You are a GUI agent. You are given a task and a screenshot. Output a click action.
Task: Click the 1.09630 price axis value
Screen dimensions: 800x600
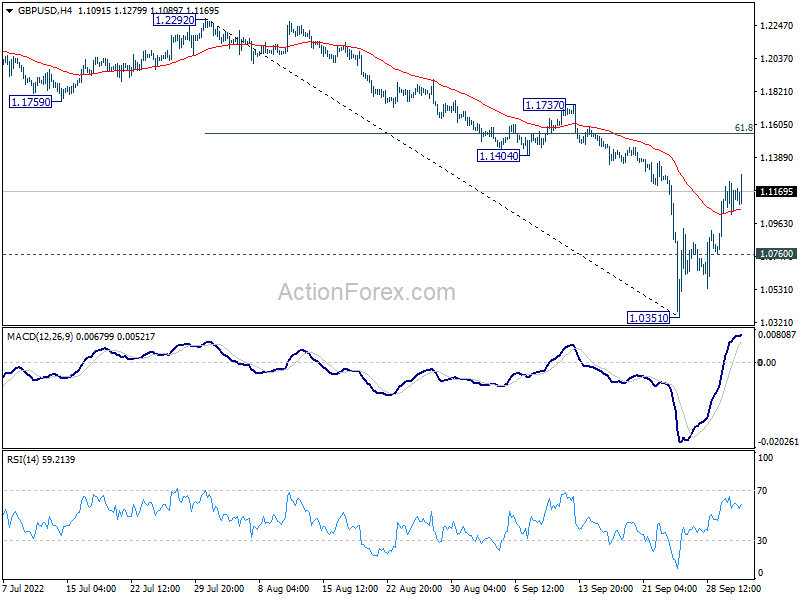tap(777, 223)
